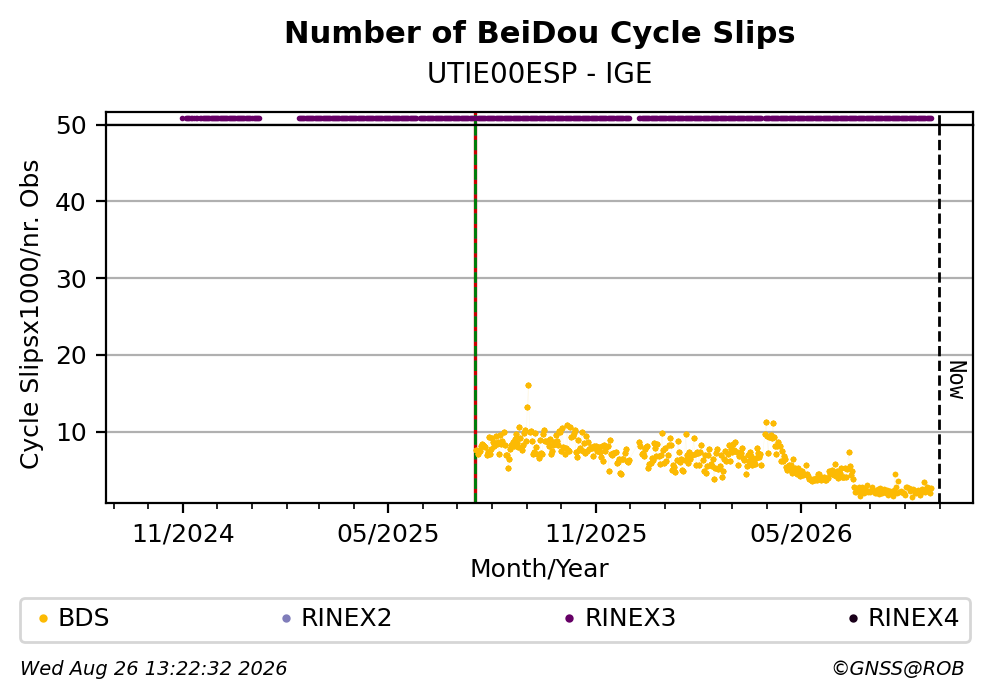Select the RINEX2 legend label

pyautogui.click(x=346, y=618)
